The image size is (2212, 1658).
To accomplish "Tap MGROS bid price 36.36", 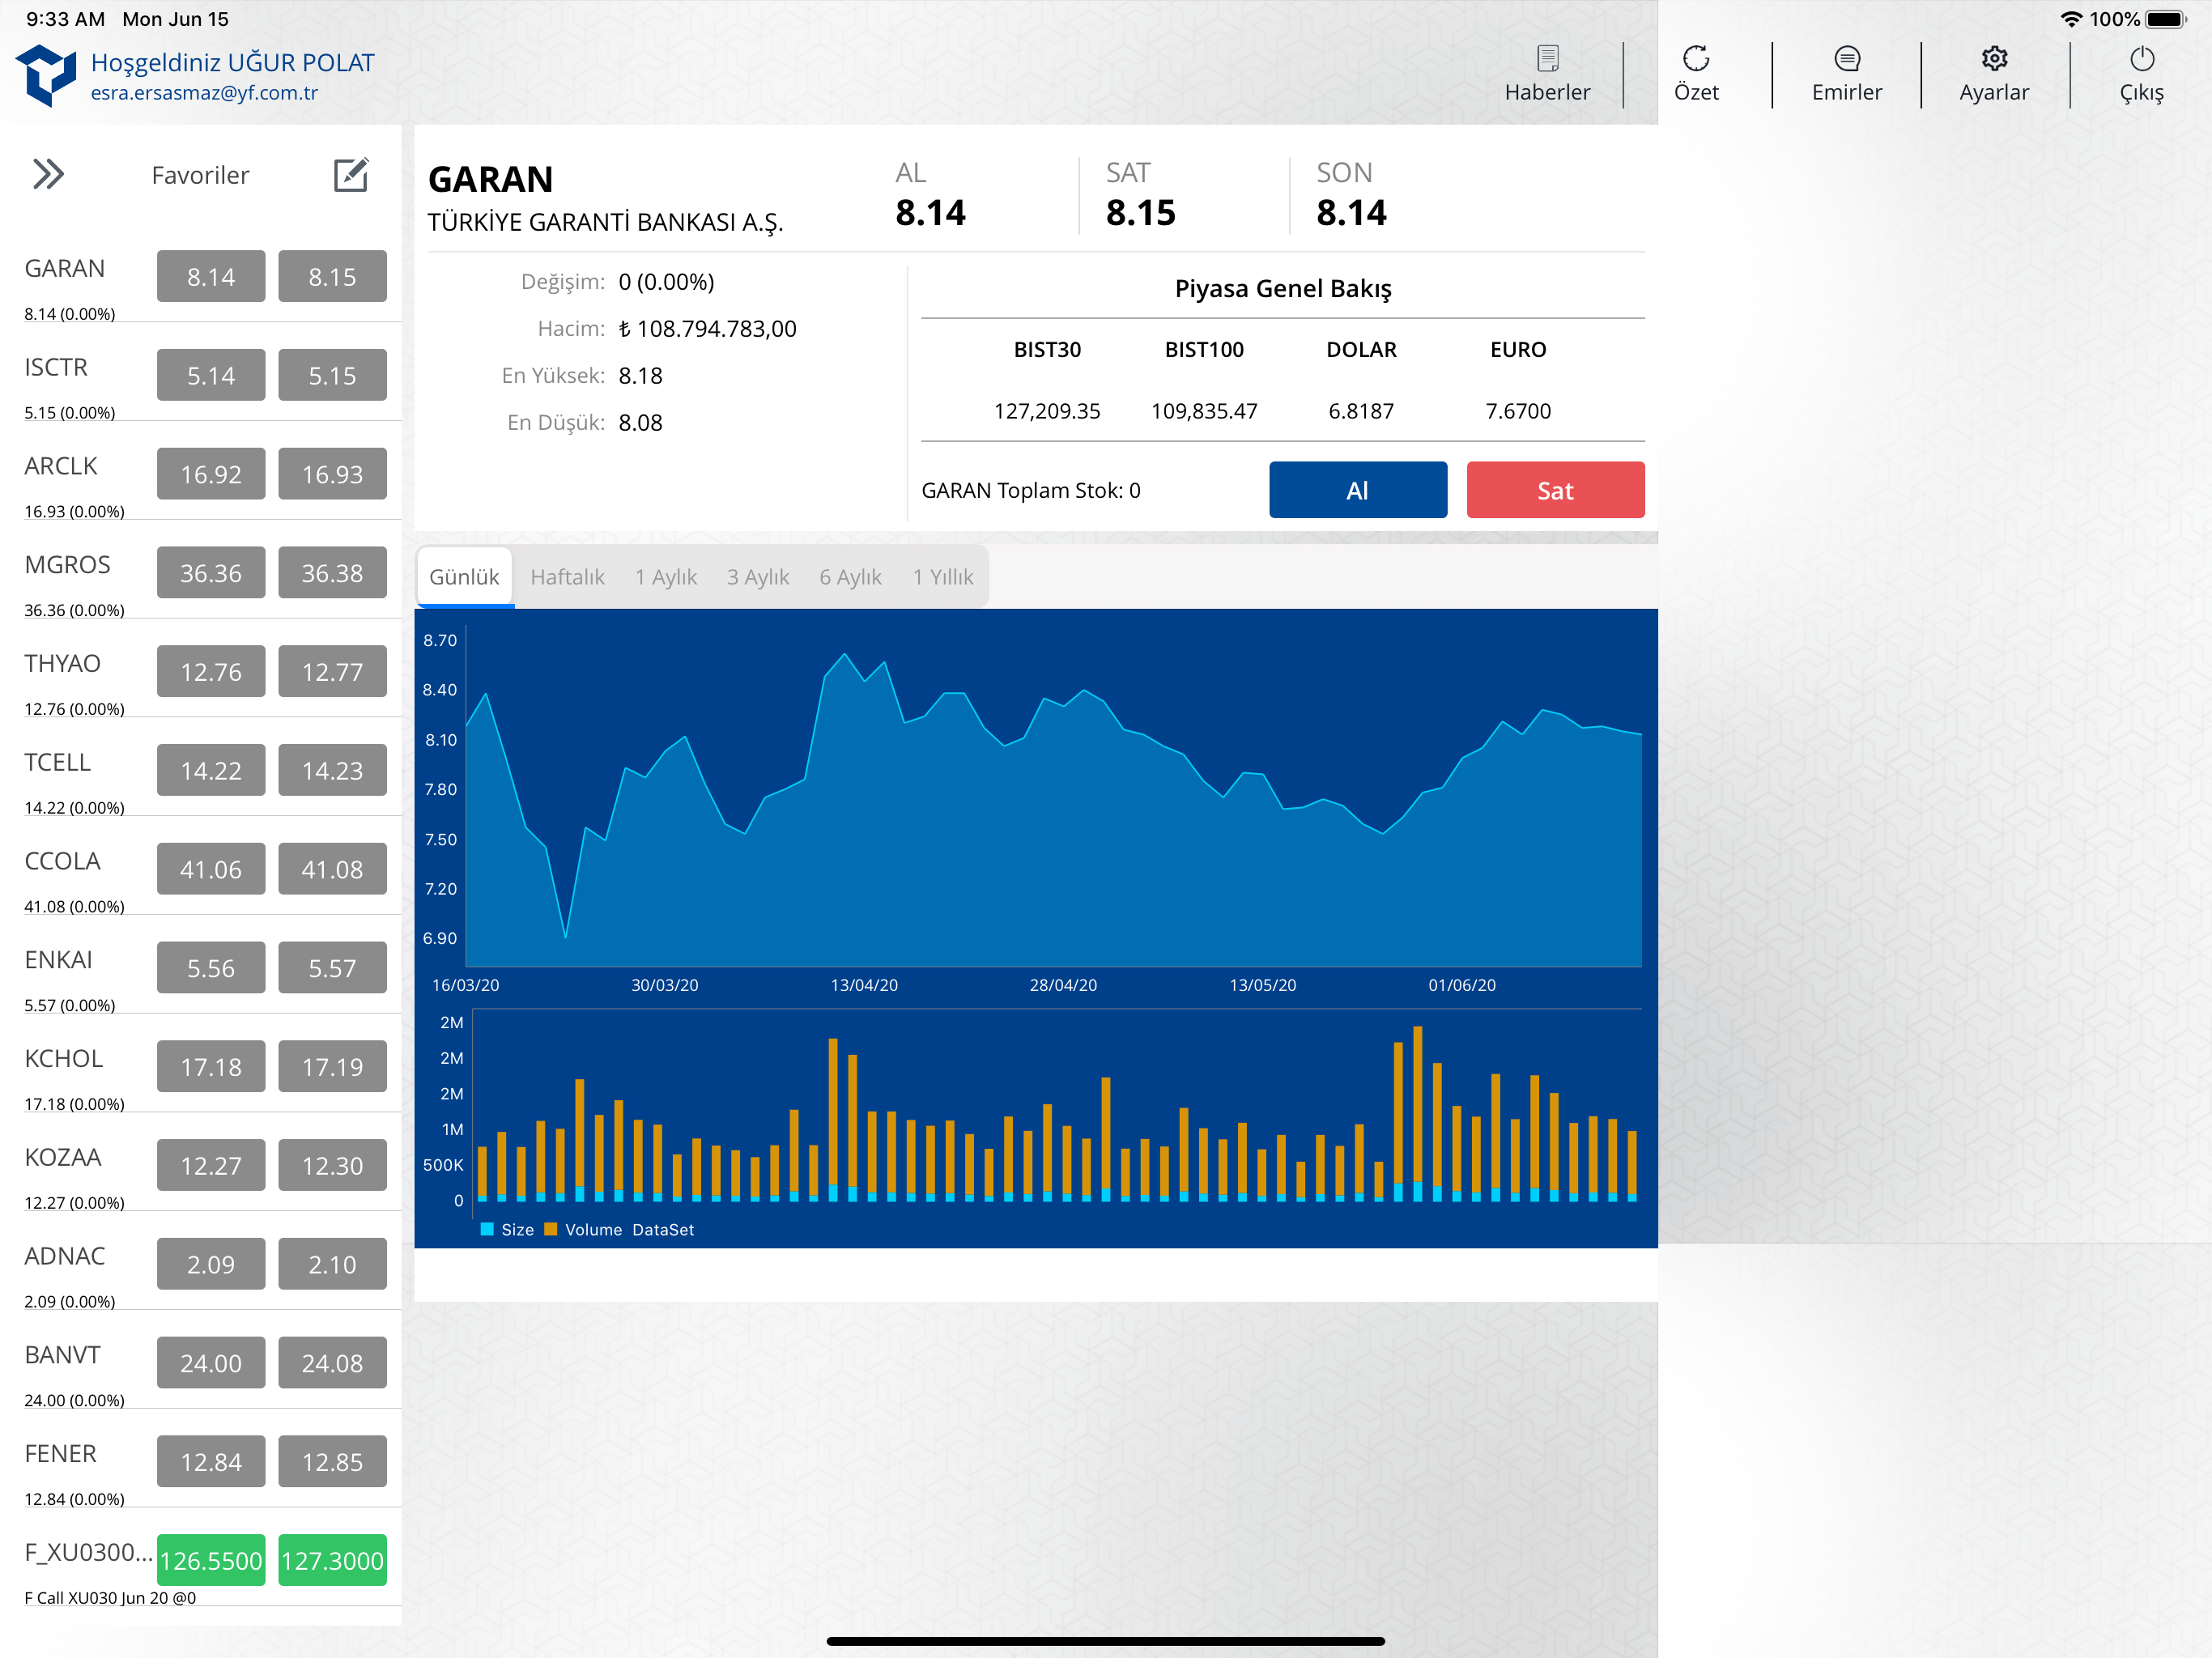I will (211, 573).
